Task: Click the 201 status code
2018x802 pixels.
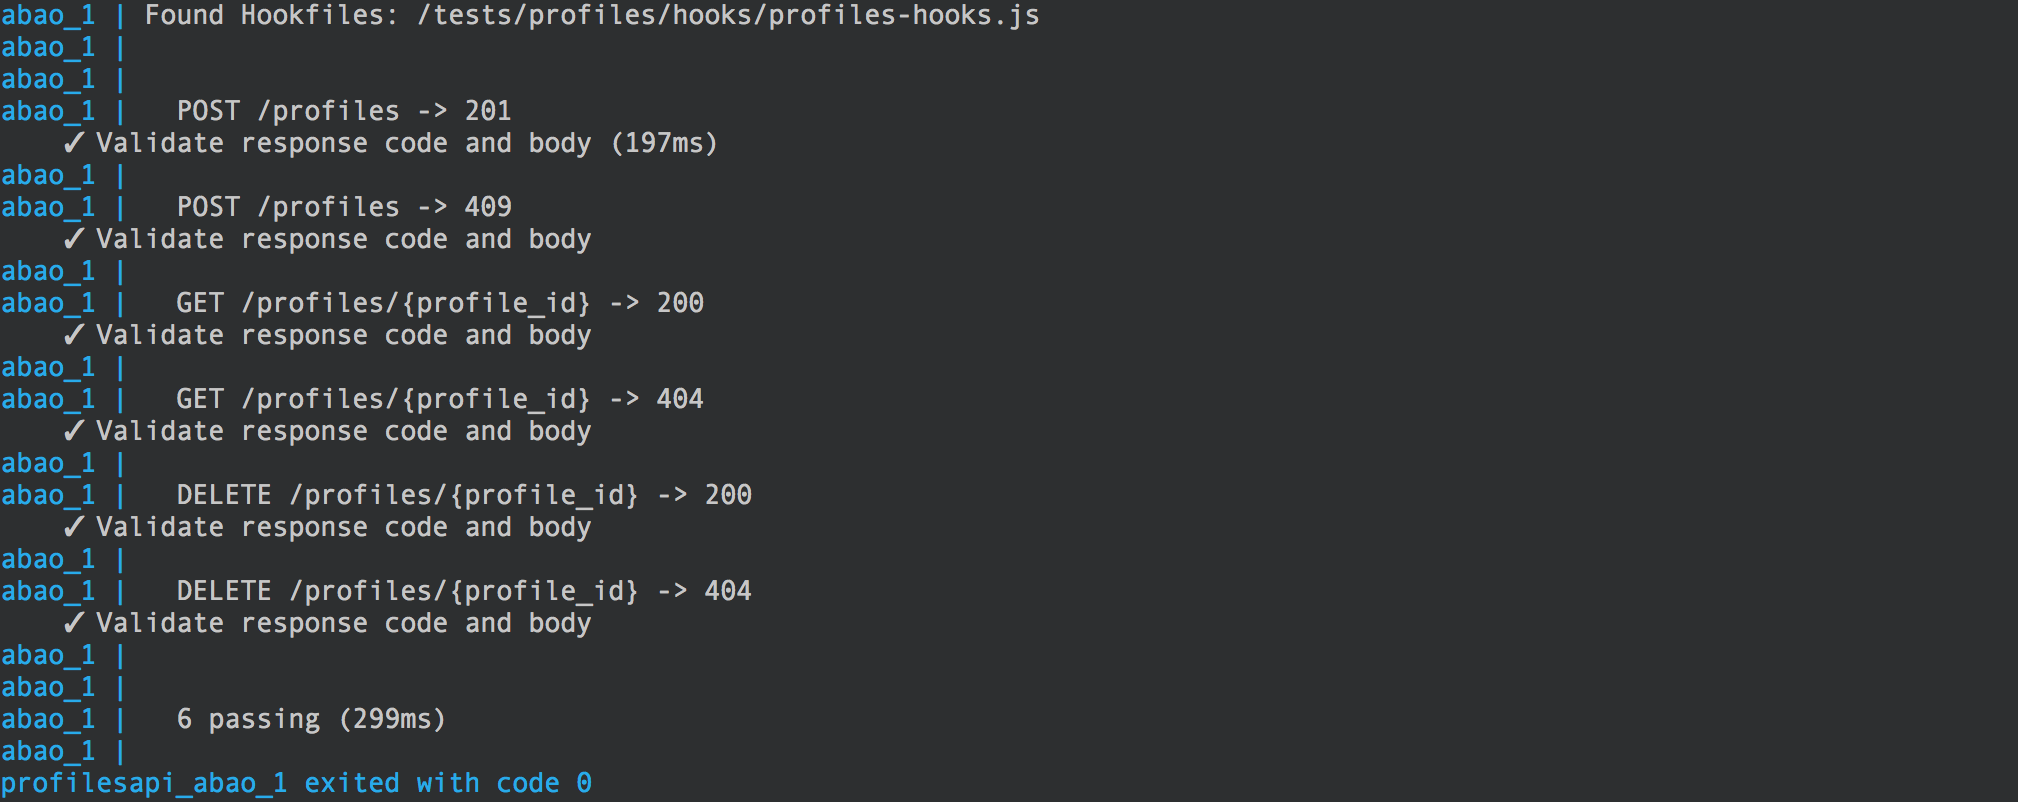Action: 488,111
